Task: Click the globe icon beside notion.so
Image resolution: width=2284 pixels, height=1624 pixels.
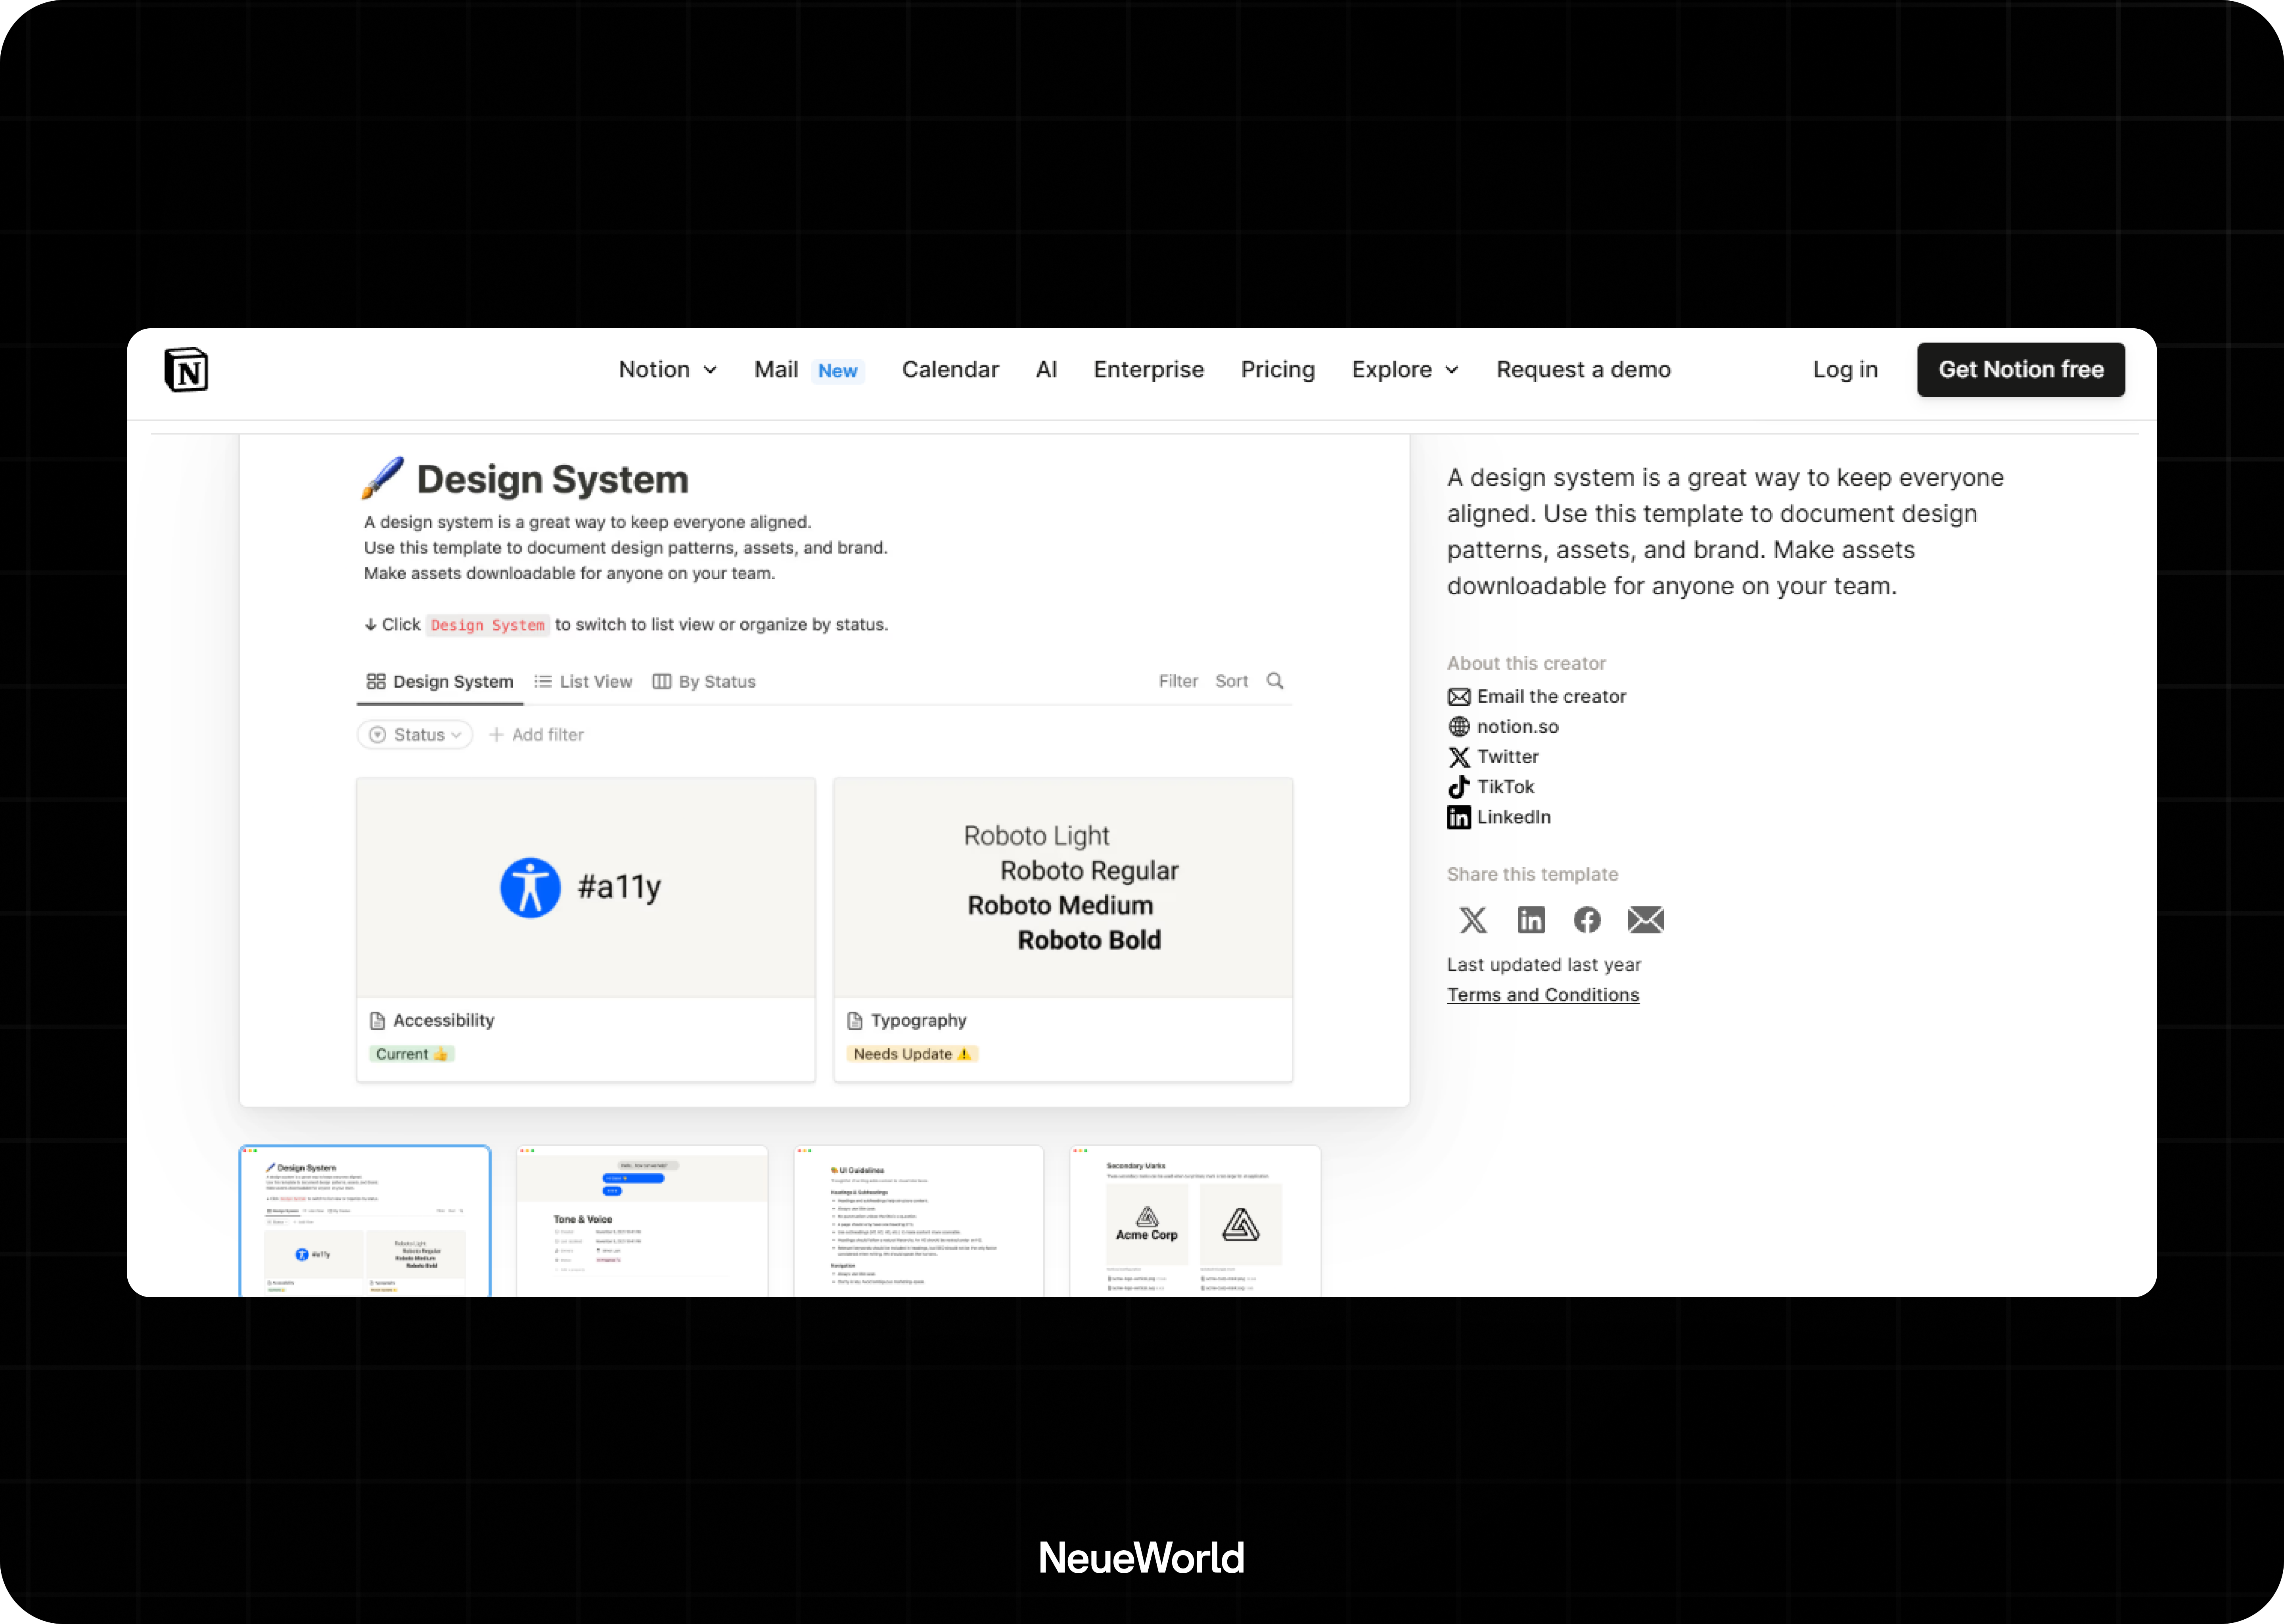Action: coord(1459,727)
